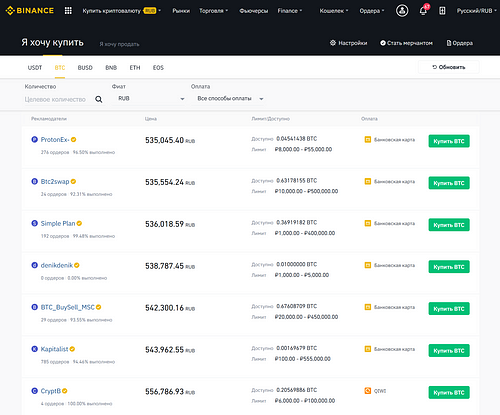
Task: Click BTC_BuySell_MSC avatar icon
Action: coord(34,307)
